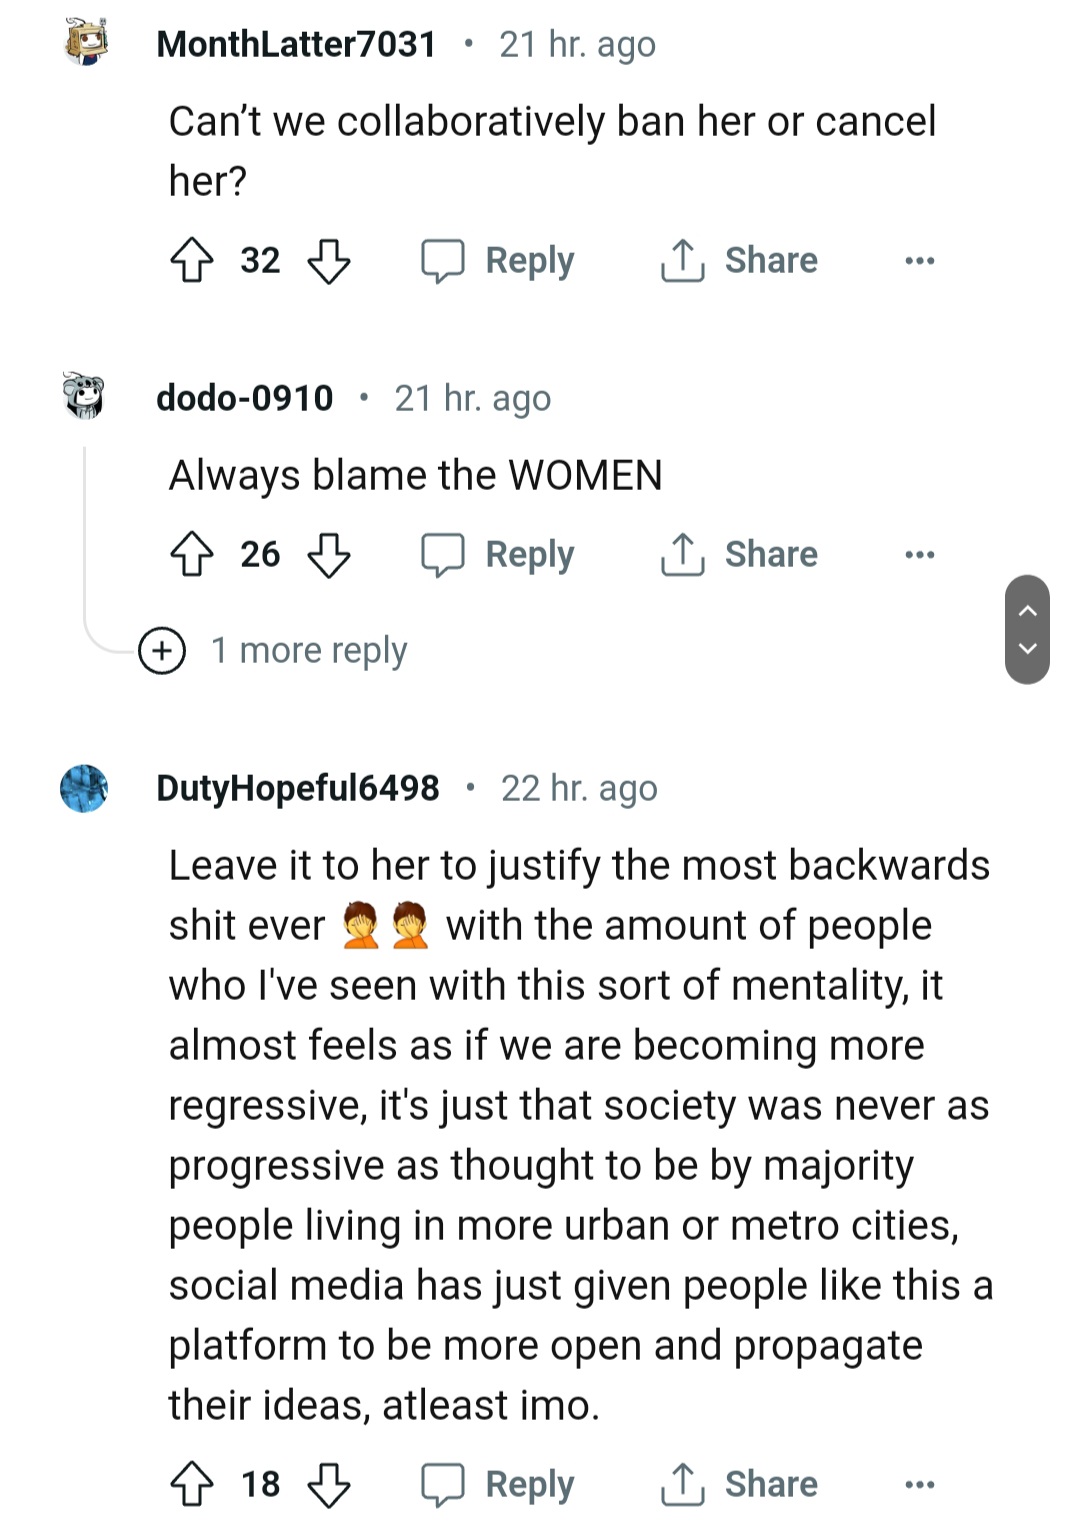Jump to next comment with down chevron
This screenshot has width=1080, height=1531.
coord(1027,649)
